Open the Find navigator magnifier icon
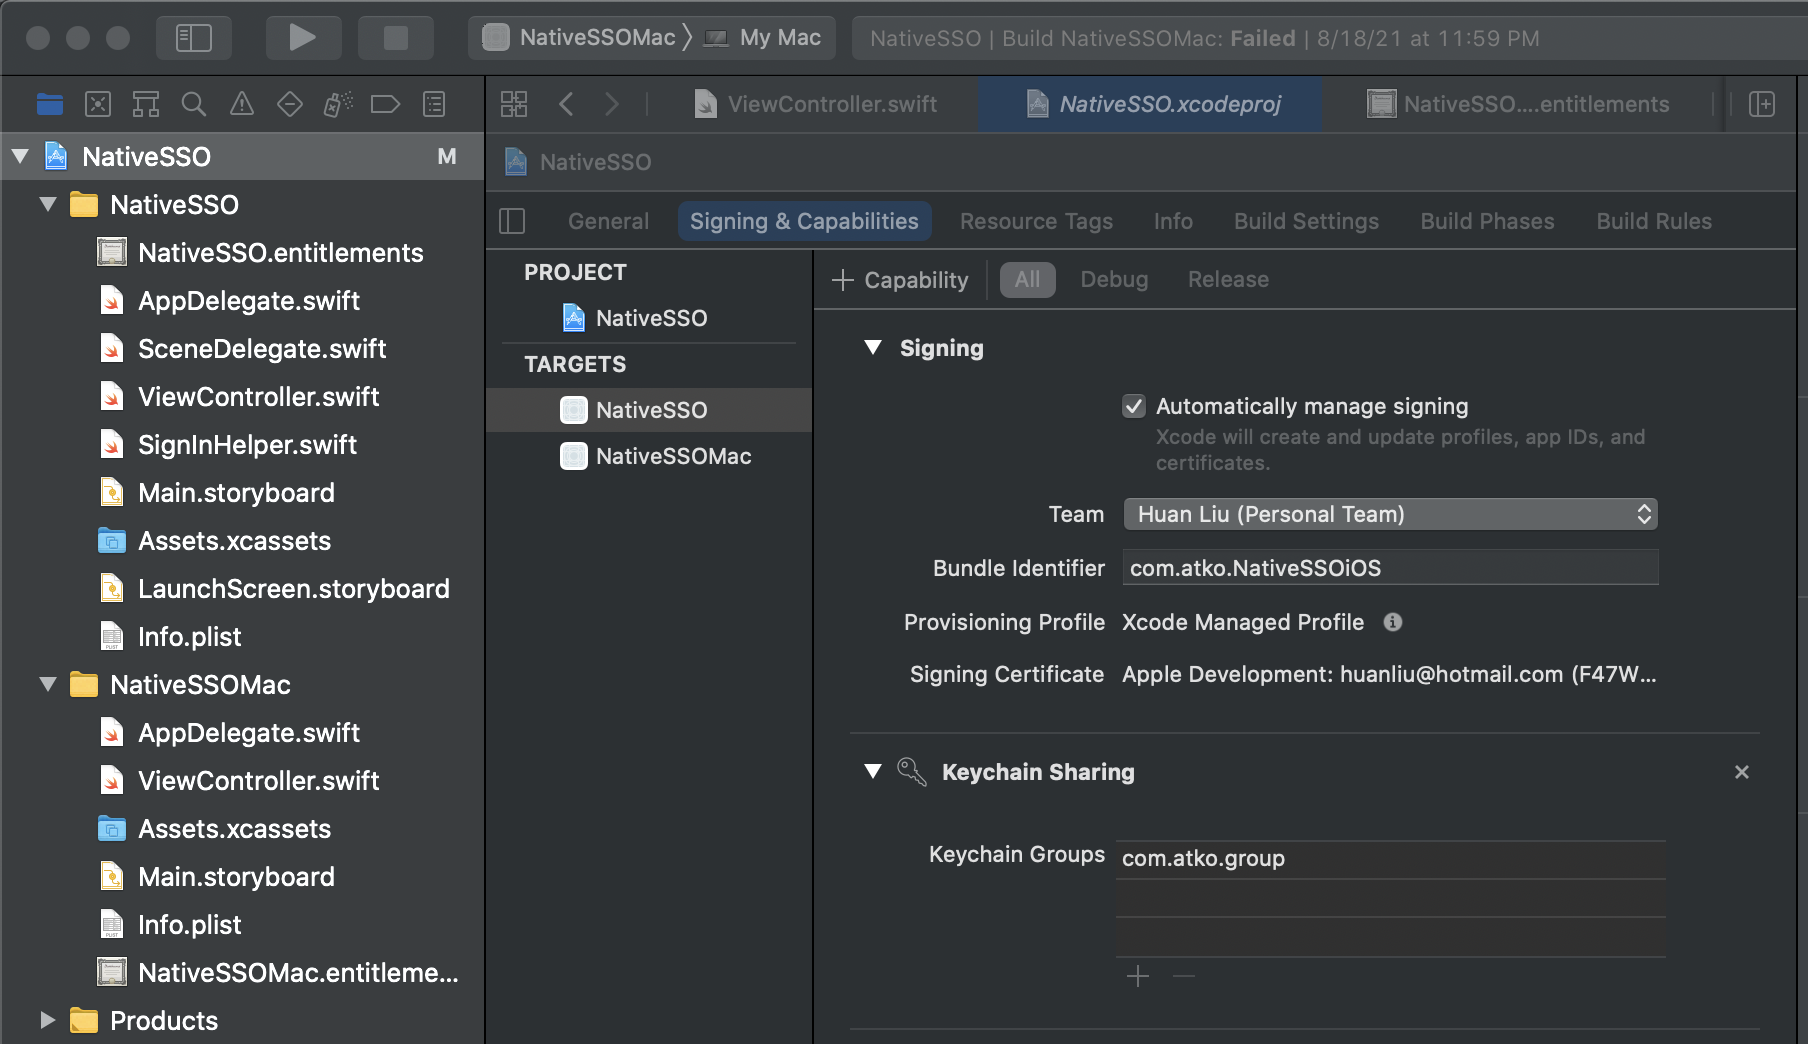 click(x=193, y=104)
